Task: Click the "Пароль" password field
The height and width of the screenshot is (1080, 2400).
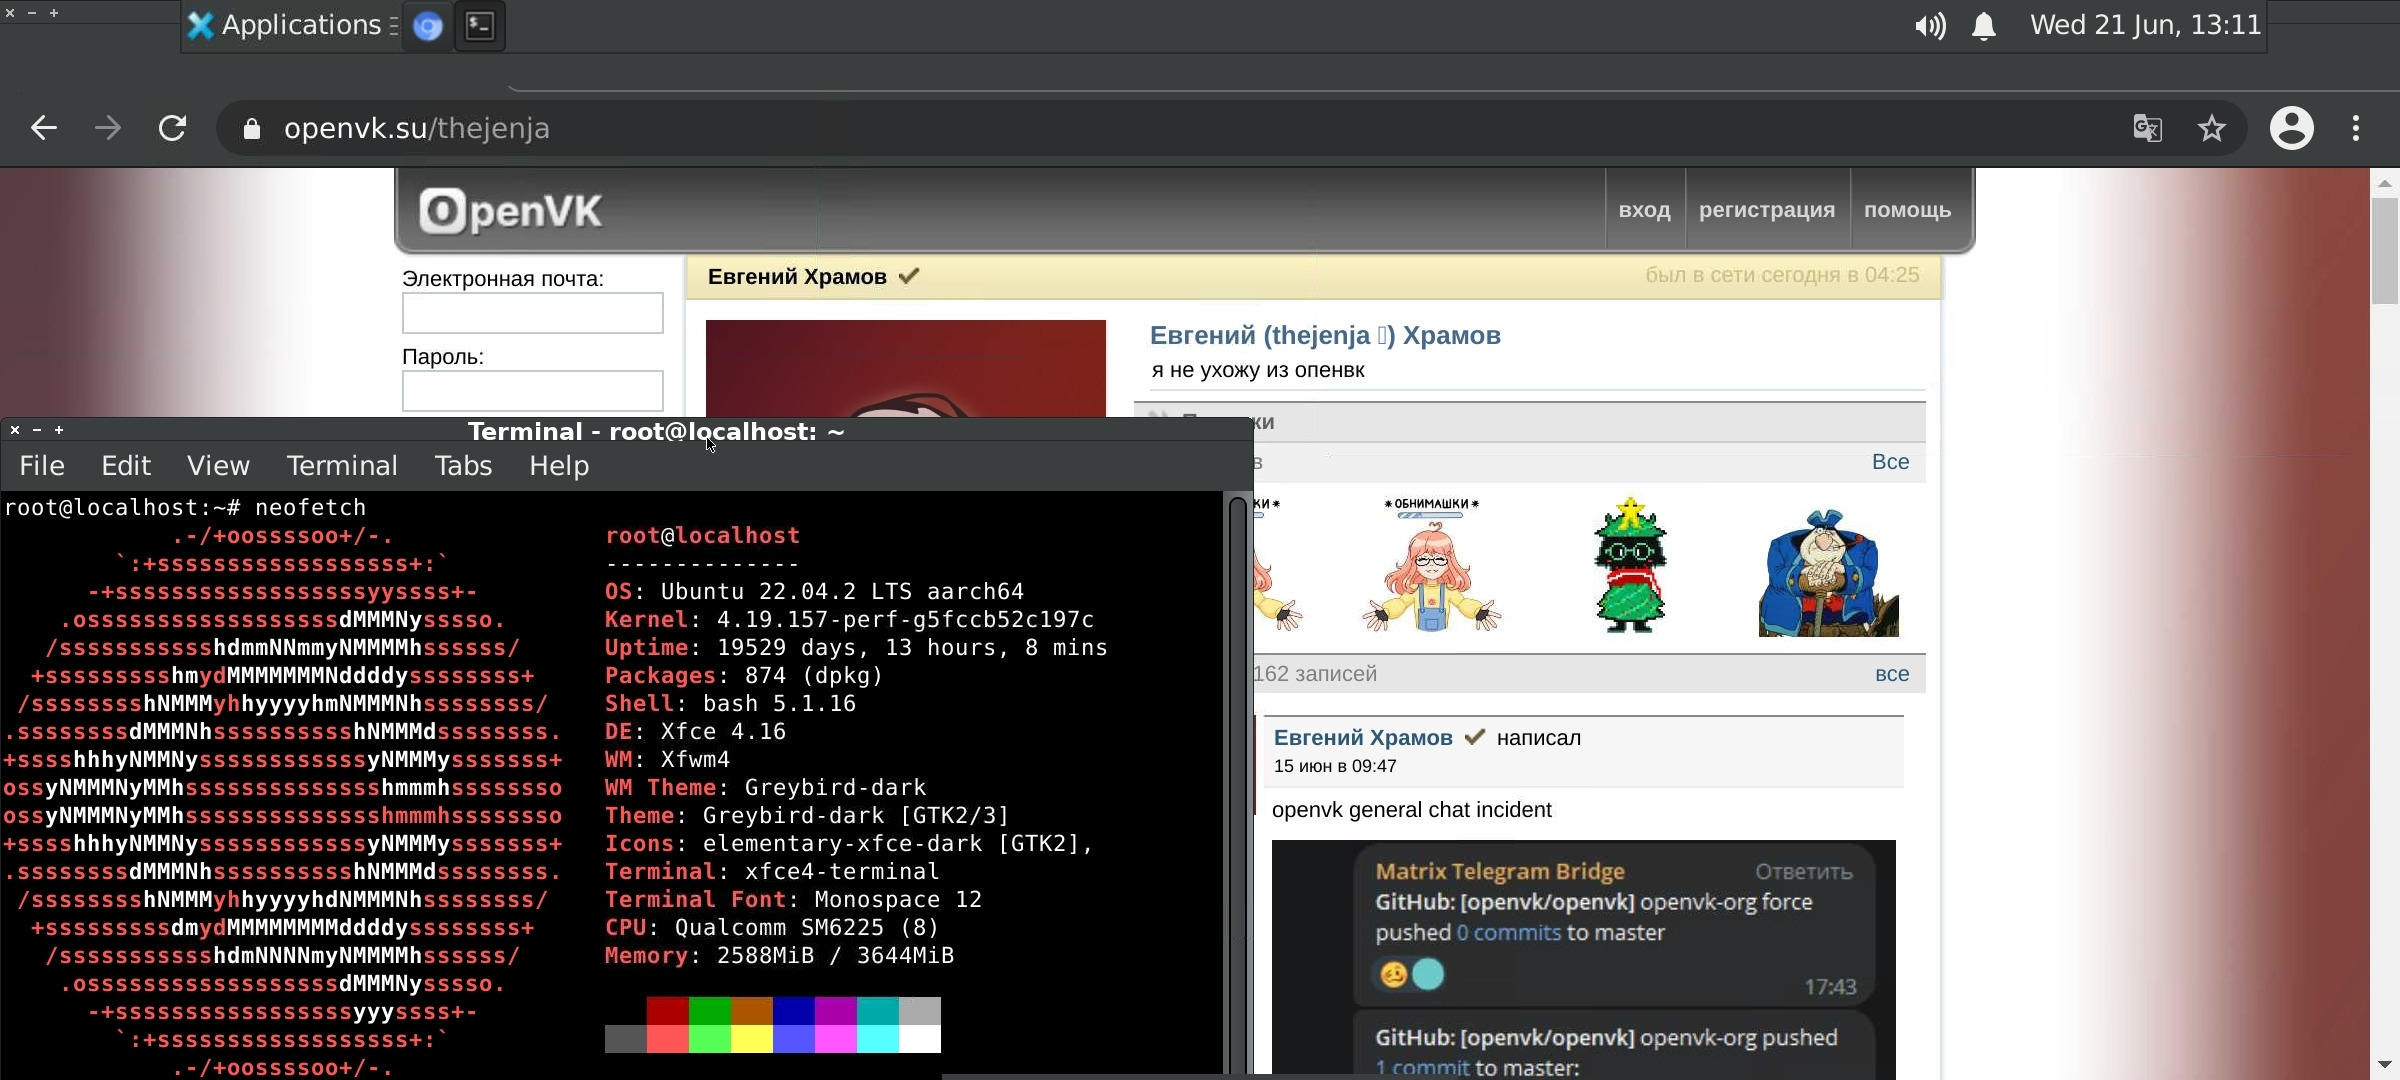Action: tap(532, 391)
